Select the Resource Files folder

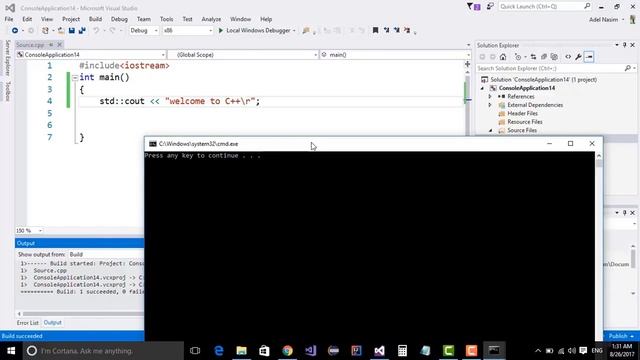point(525,122)
